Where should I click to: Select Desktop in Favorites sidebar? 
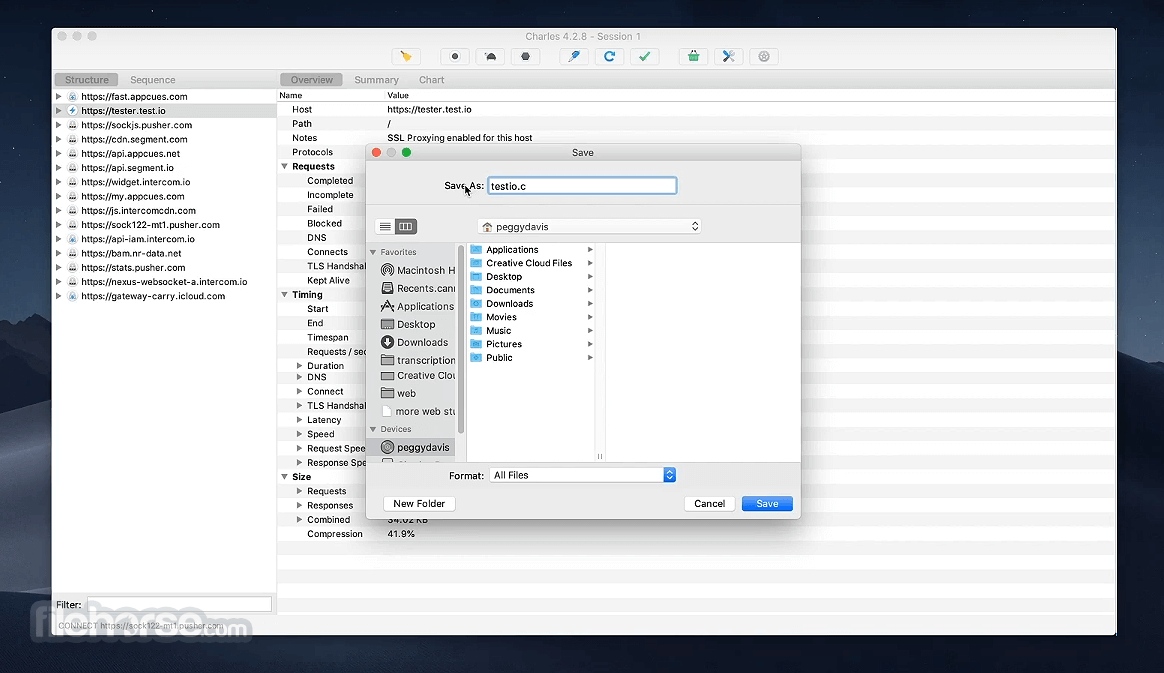click(409, 324)
